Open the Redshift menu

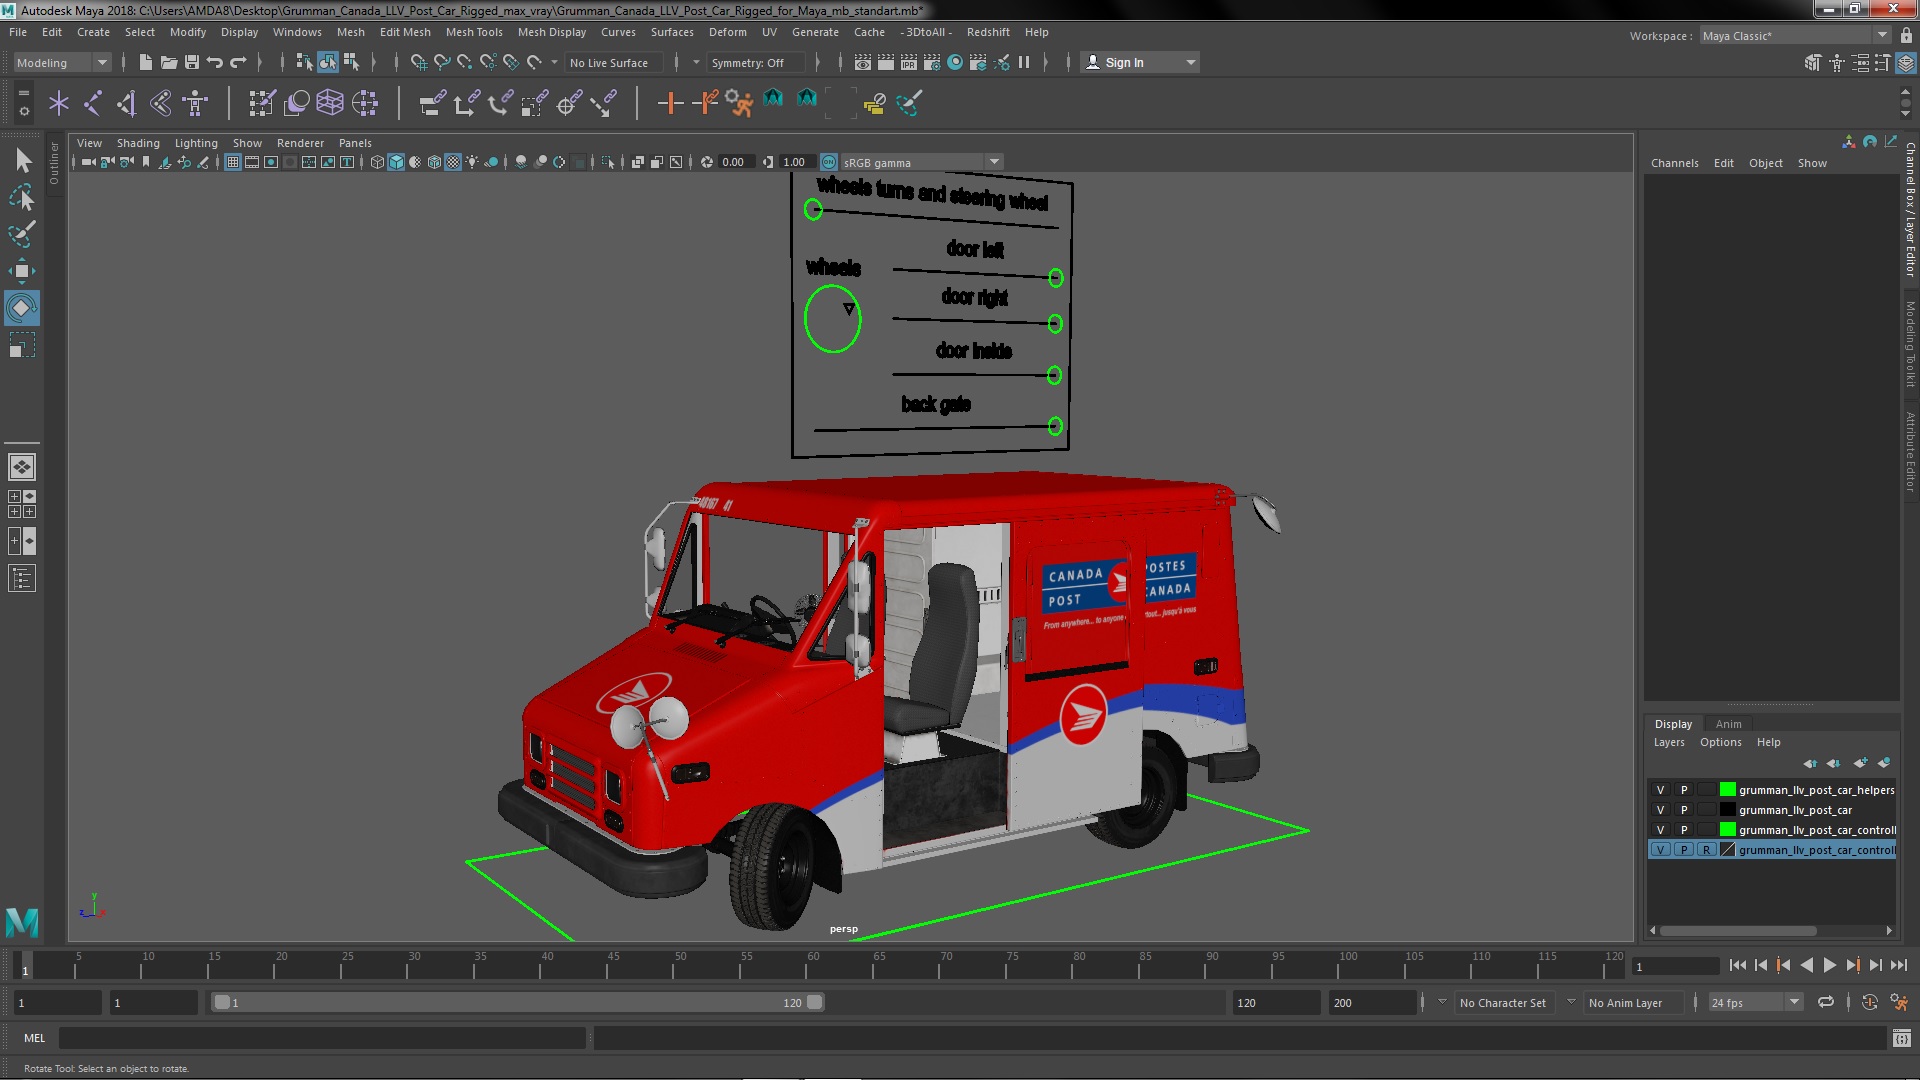click(x=988, y=32)
